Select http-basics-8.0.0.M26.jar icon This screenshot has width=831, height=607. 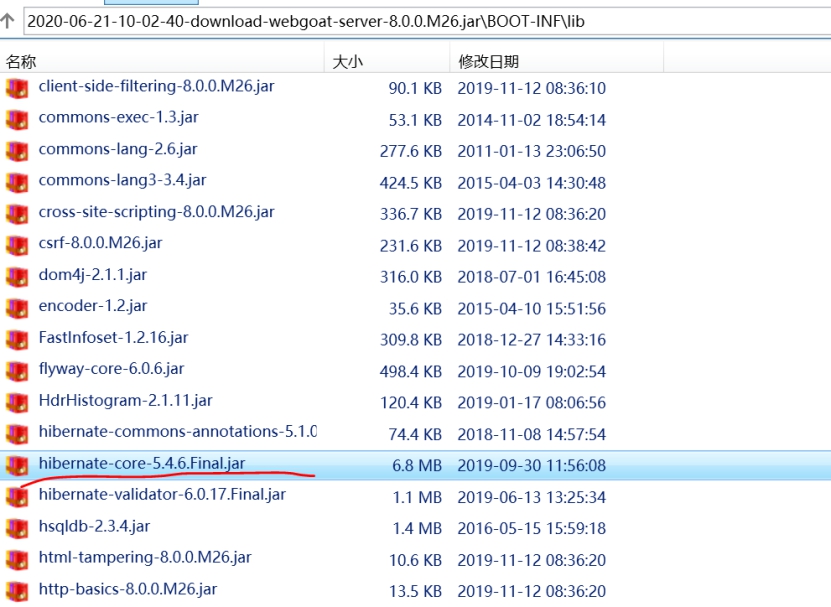[17, 591]
